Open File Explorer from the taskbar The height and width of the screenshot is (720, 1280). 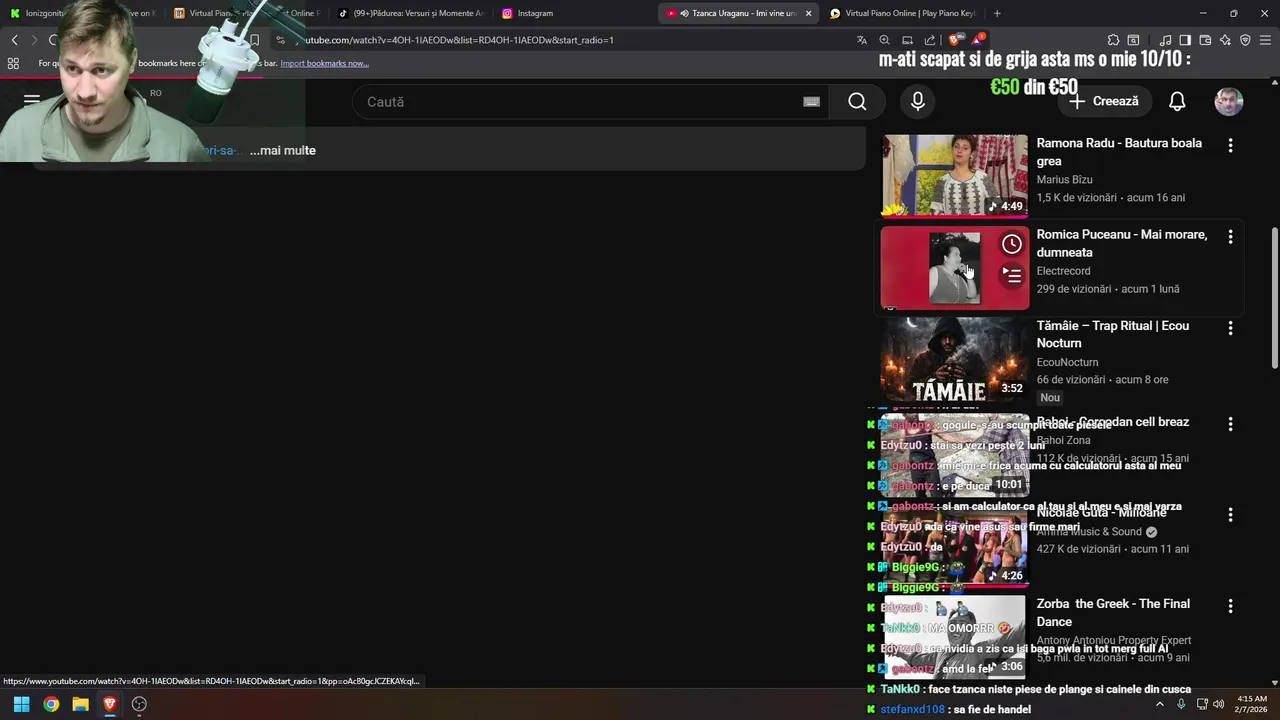[80, 704]
